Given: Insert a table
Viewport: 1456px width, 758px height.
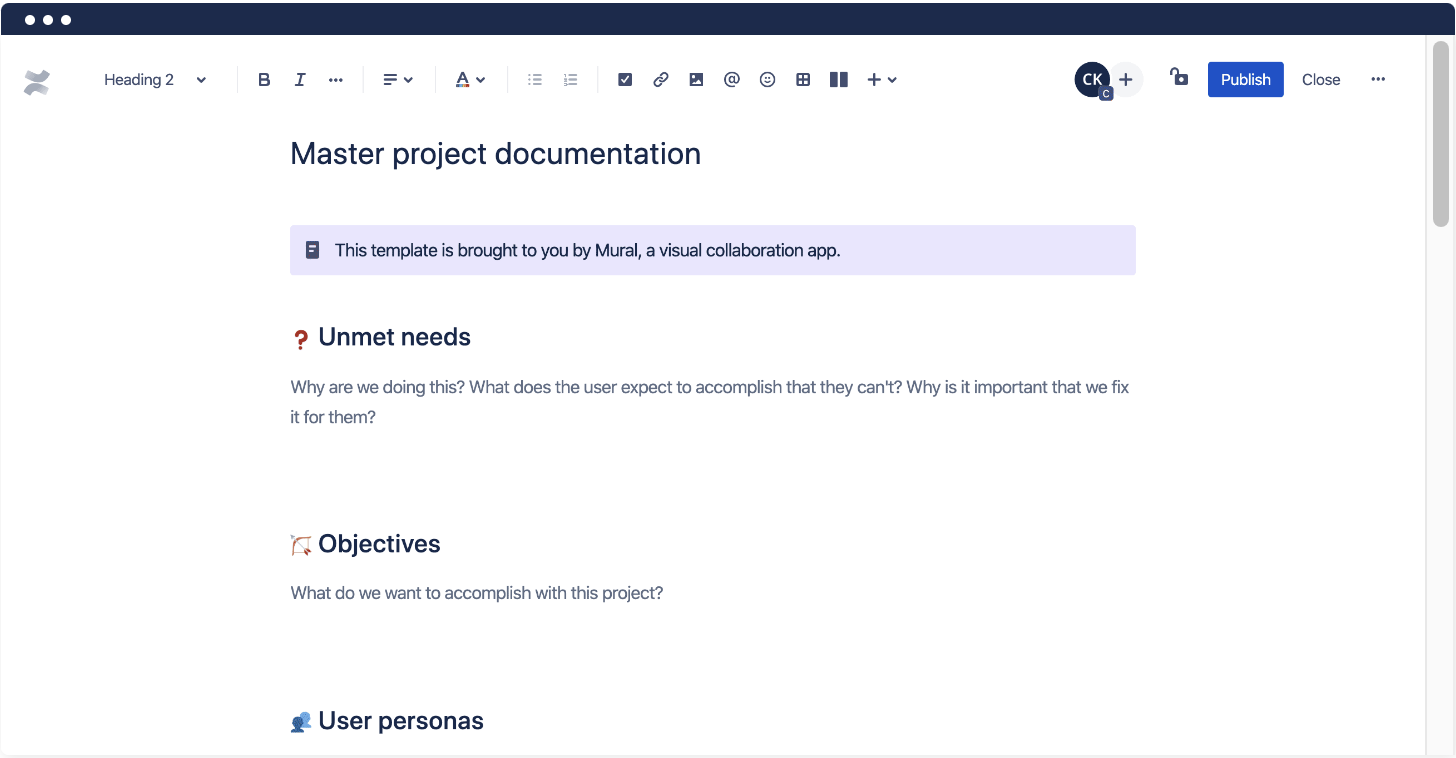Looking at the screenshot, I should point(803,79).
